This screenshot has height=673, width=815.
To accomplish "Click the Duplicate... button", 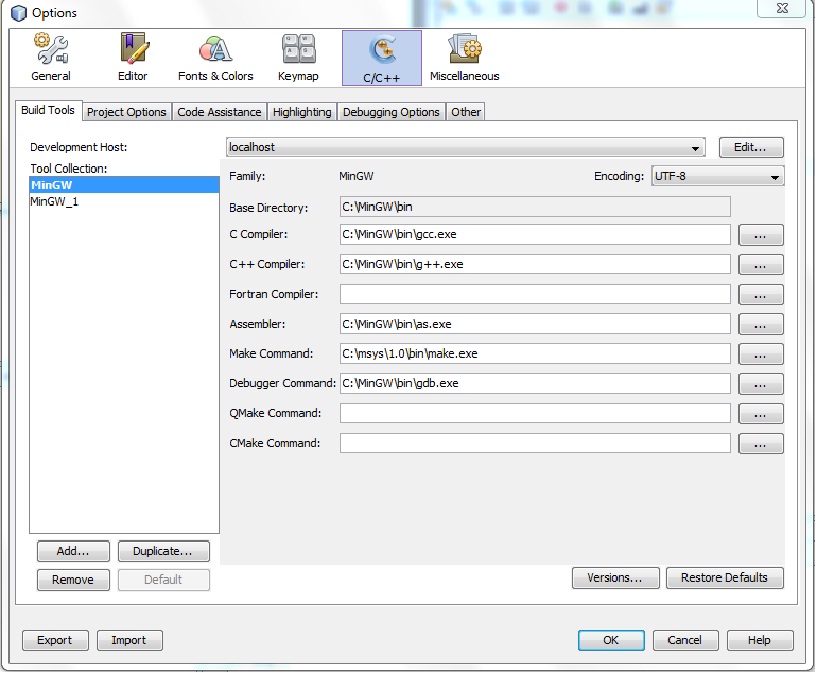I will 164,551.
